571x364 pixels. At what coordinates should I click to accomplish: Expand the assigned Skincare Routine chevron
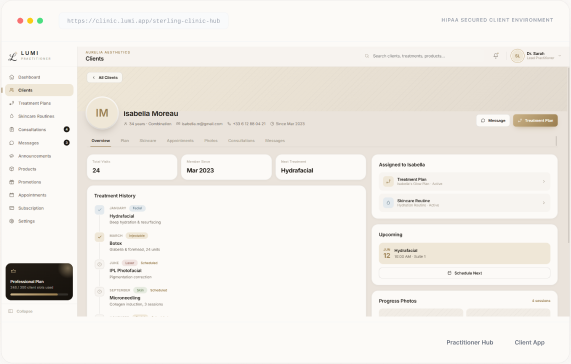[544, 203]
